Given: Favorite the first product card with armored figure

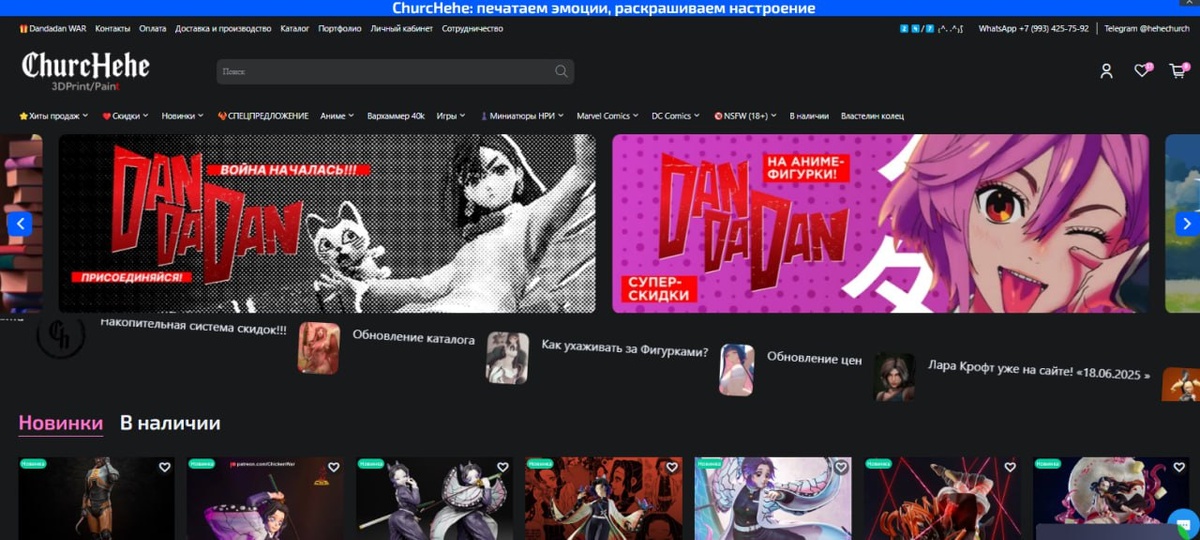Looking at the screenshot, I should (x=165, y=467).
